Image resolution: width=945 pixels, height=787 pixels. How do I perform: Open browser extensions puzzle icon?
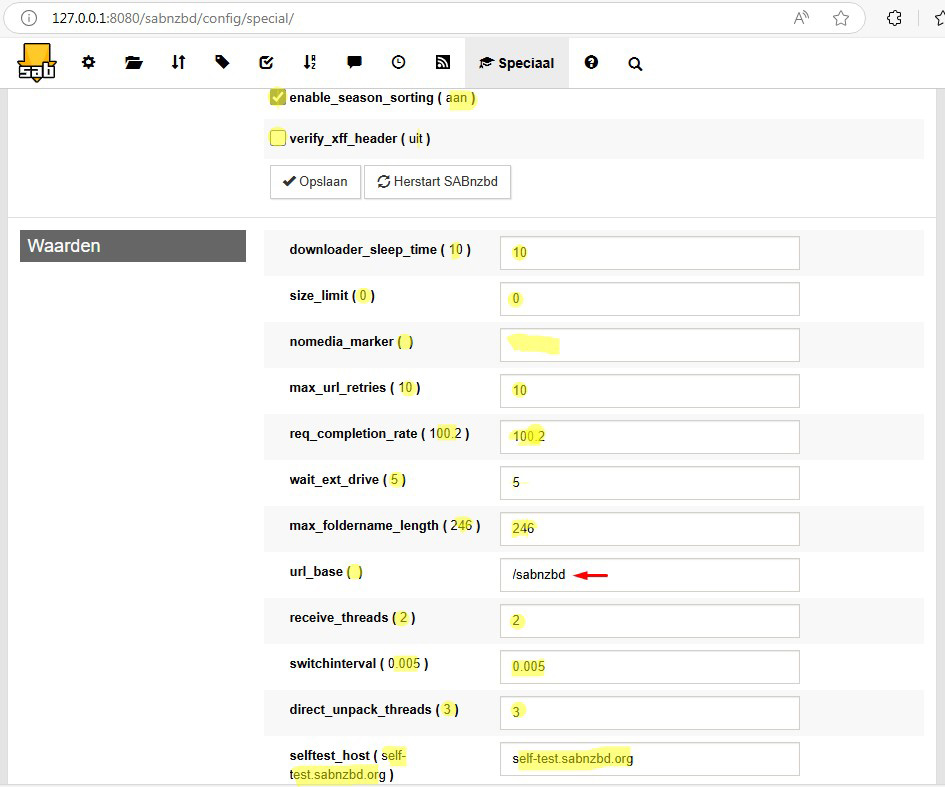coord(894,18)
